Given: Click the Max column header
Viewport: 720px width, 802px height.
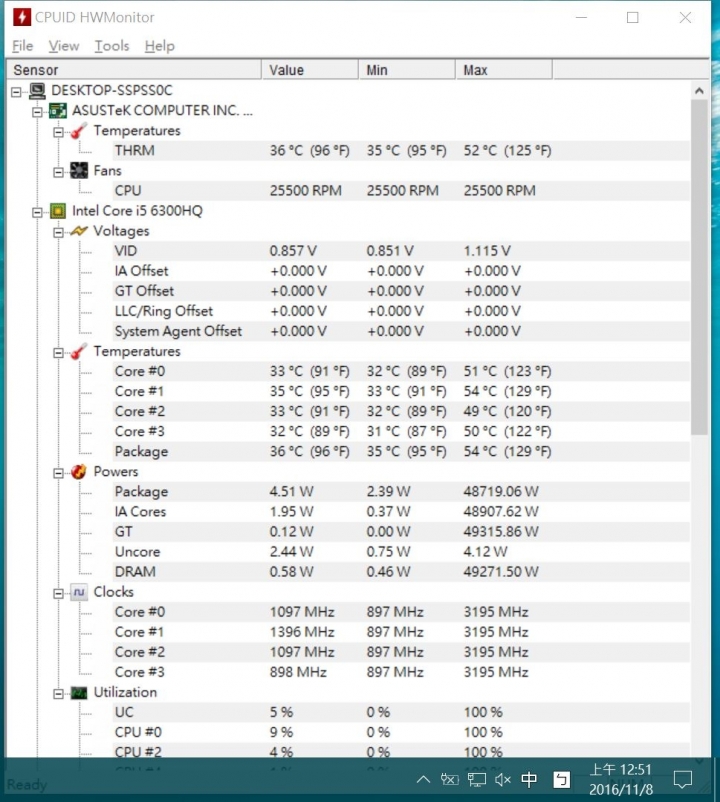Looking at the screenshot, I should coord(504,70).
